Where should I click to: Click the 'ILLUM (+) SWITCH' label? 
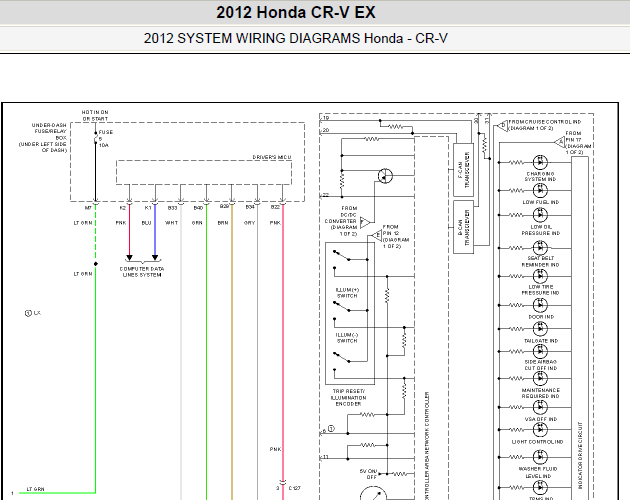pos(347,293)
